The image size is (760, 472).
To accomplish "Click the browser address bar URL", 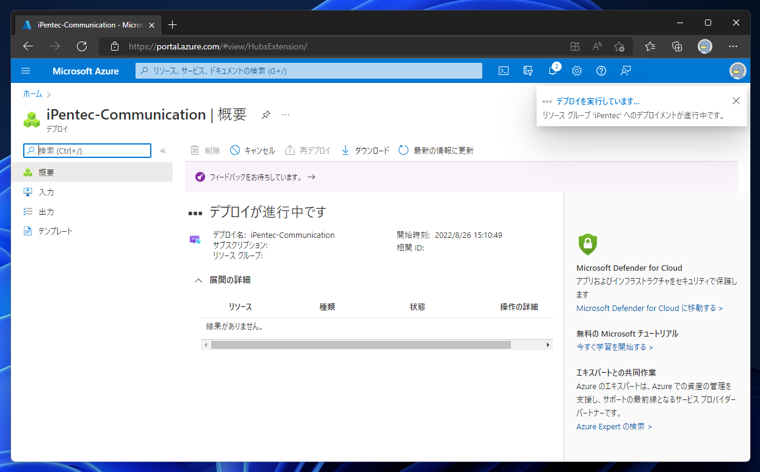I will click(218, 47).
